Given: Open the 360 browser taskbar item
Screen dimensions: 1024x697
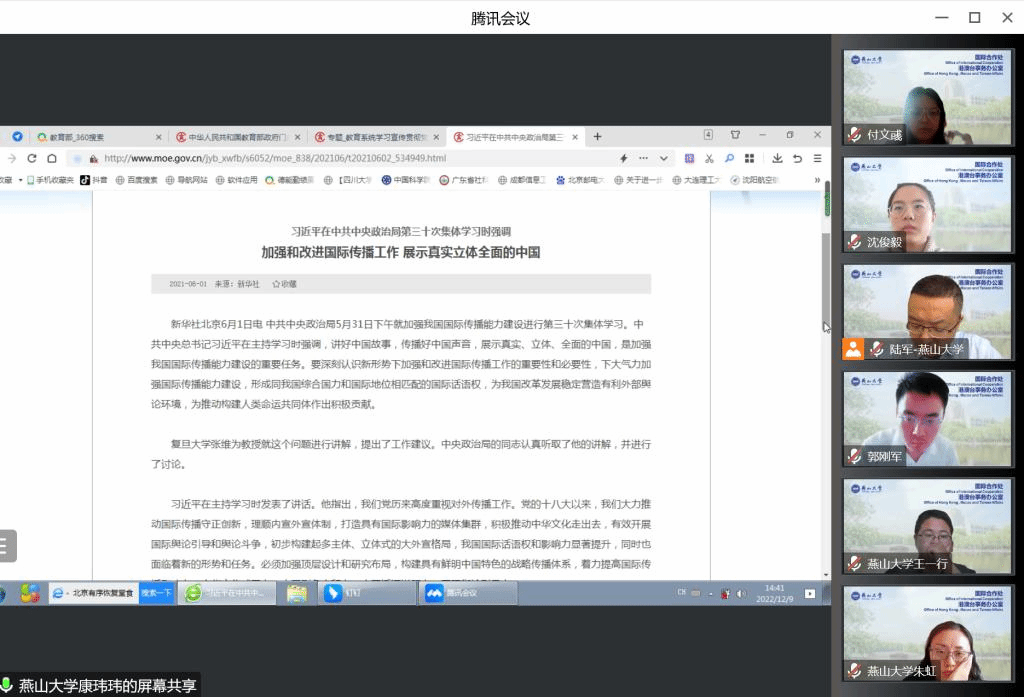Looking at the screenshot, I should (229, 593).
